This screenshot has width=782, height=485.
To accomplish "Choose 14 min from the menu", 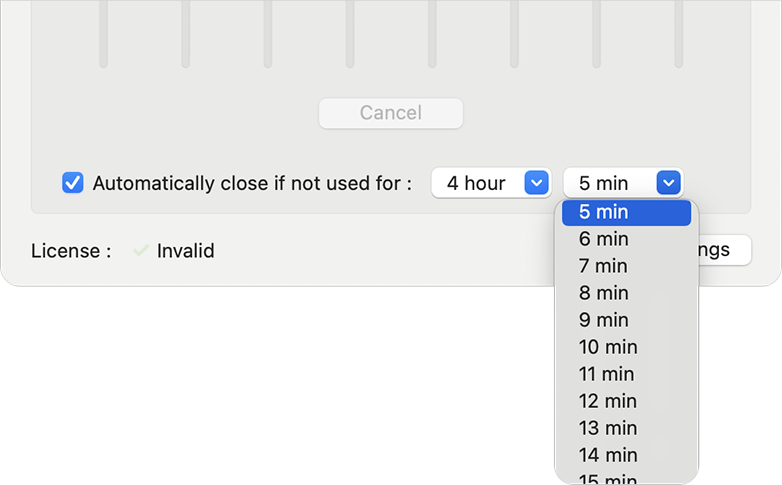I will tap(626, 455).
